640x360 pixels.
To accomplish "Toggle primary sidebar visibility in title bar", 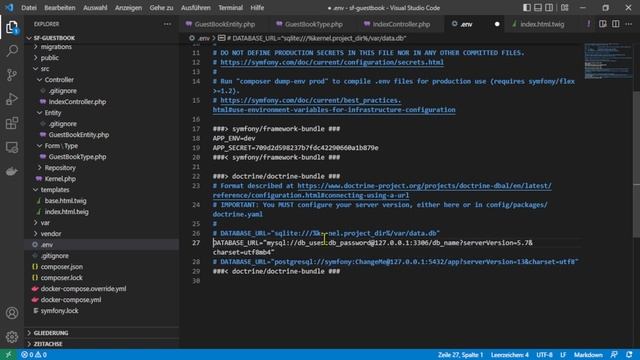I will 527,8.
